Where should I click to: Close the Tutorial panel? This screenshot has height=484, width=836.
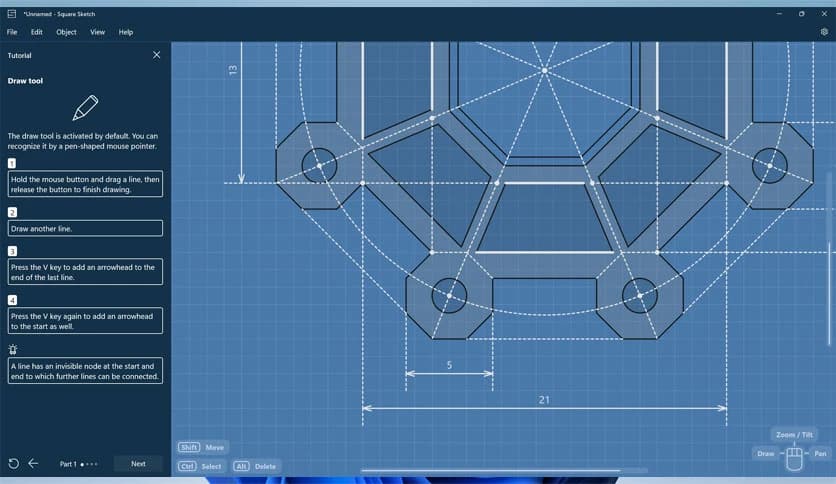pos(156,55)
